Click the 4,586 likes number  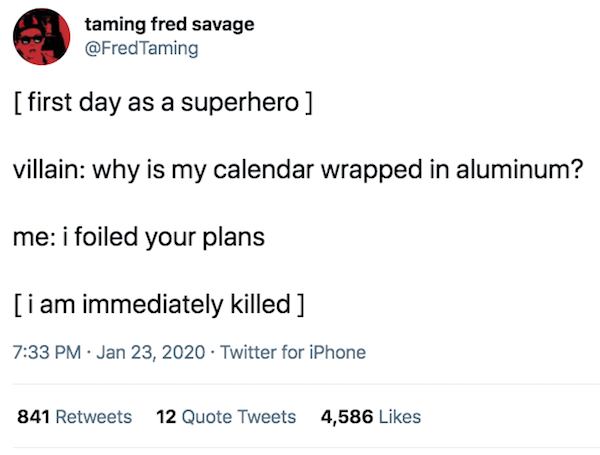point(345,416)
